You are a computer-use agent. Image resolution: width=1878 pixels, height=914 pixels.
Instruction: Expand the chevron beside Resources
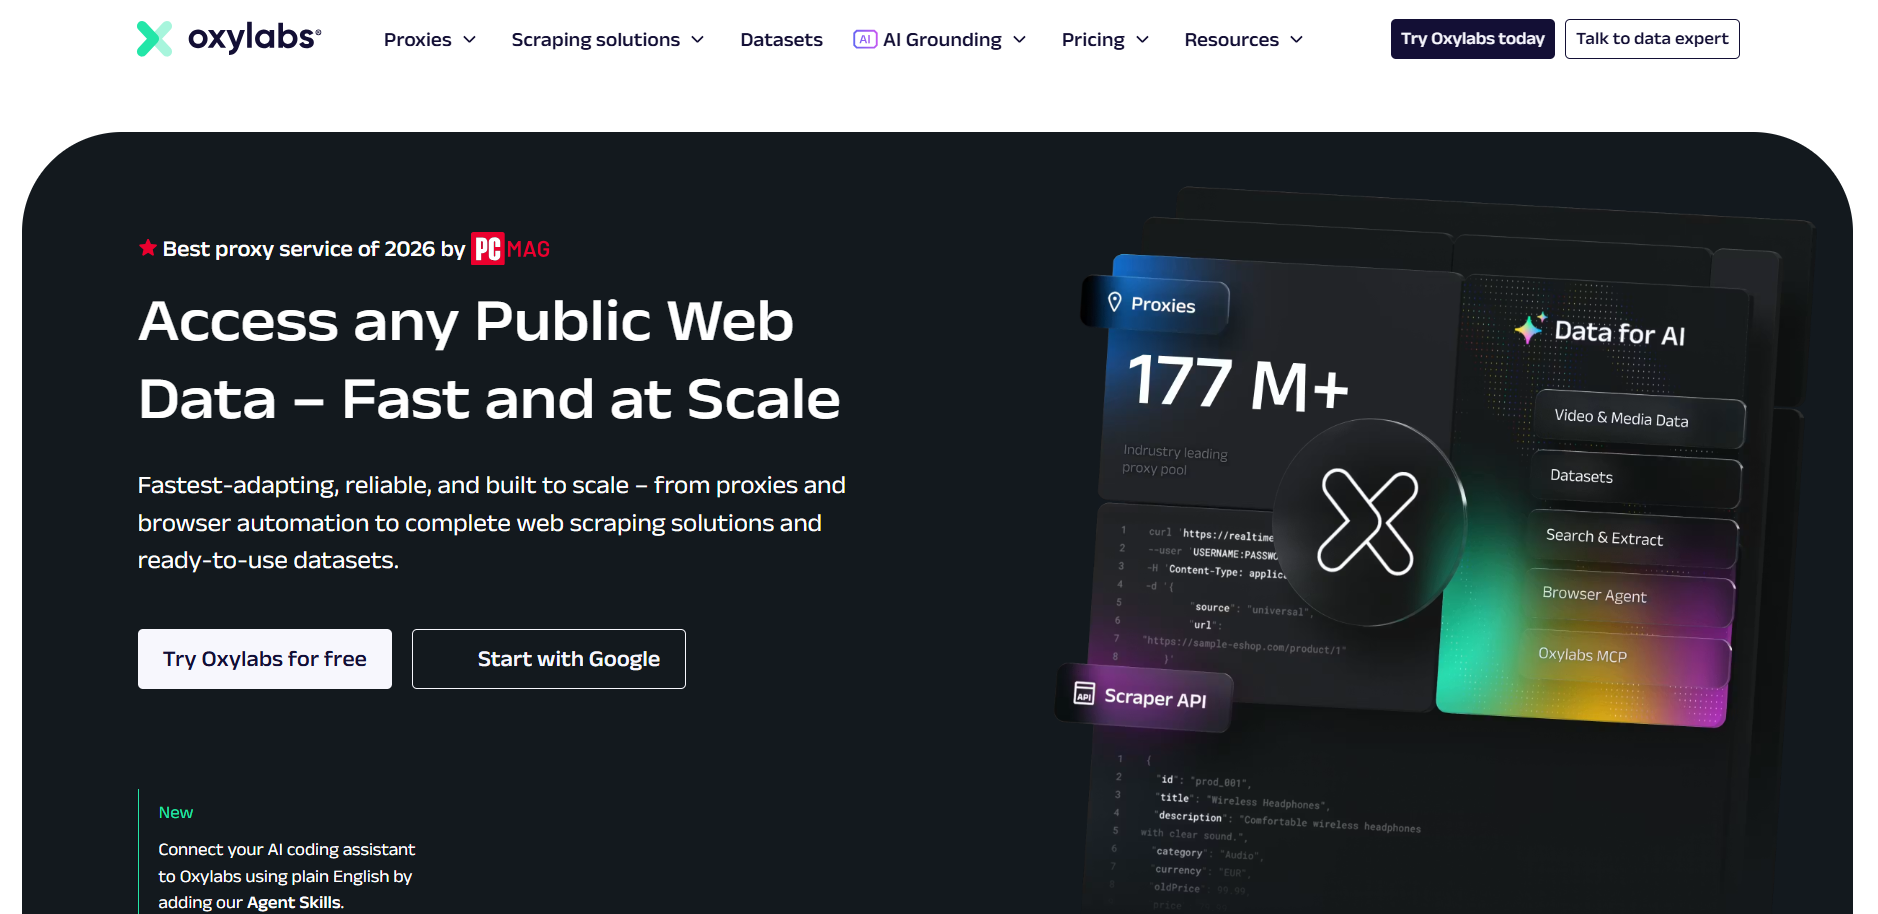(x=1297, y=40)
